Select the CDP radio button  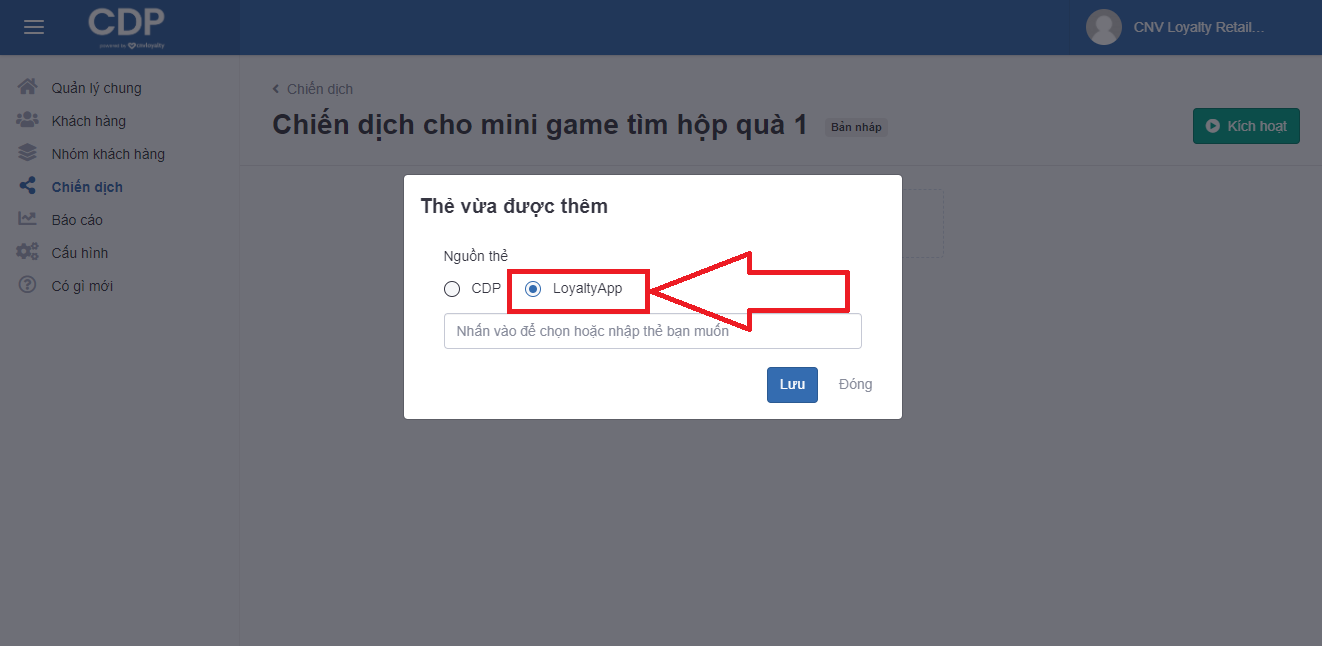click(x=452, y=289)
